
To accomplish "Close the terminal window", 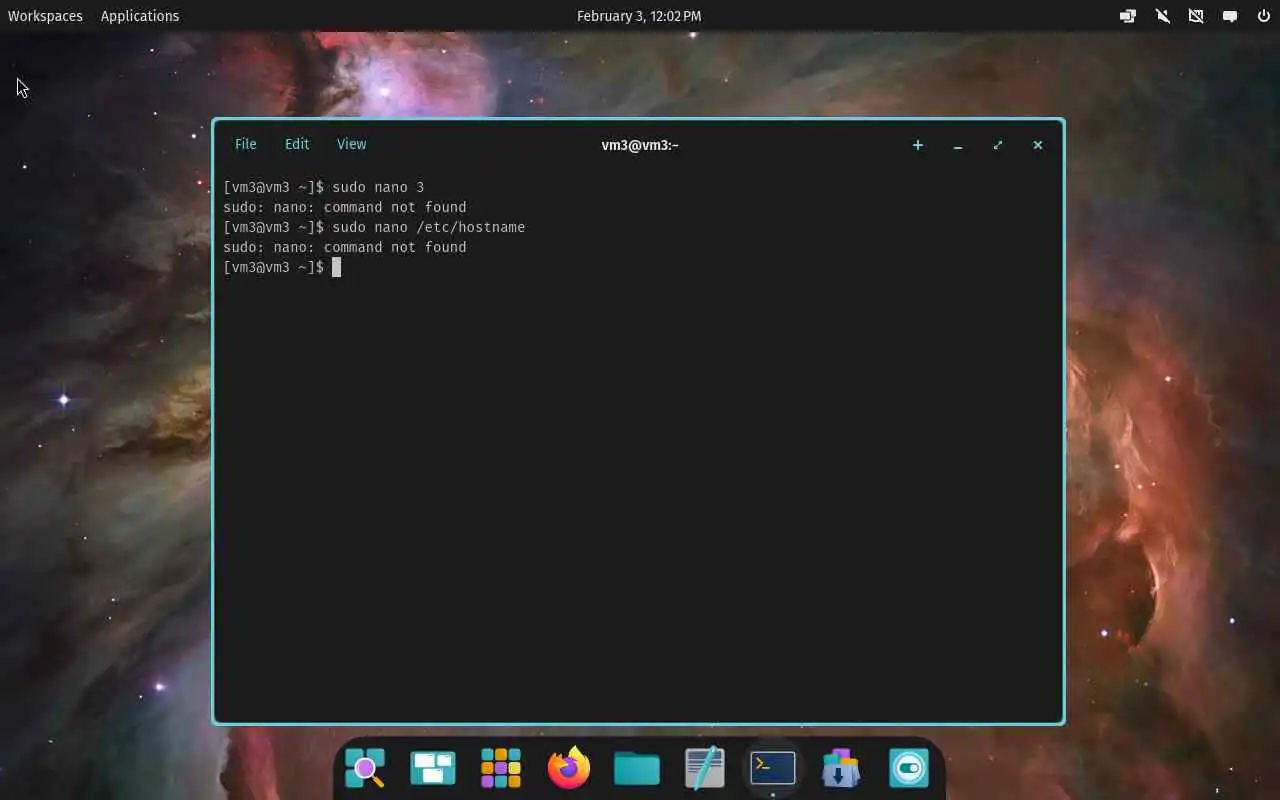I will (1038, 145).
